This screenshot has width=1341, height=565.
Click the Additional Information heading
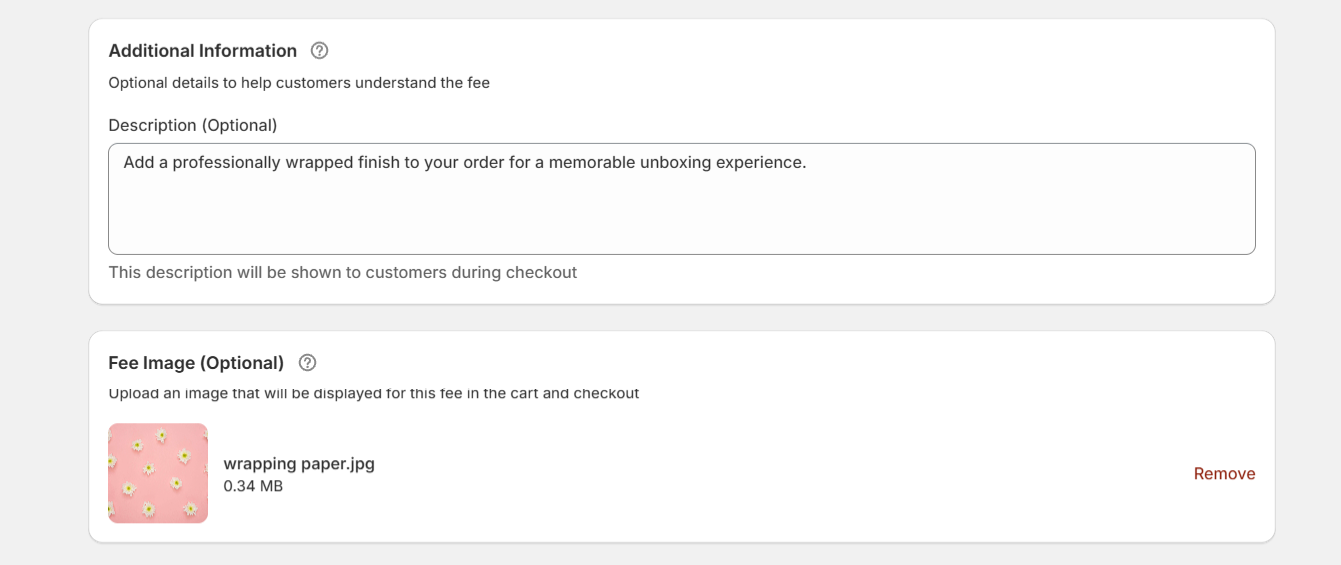tap(202, 50)
